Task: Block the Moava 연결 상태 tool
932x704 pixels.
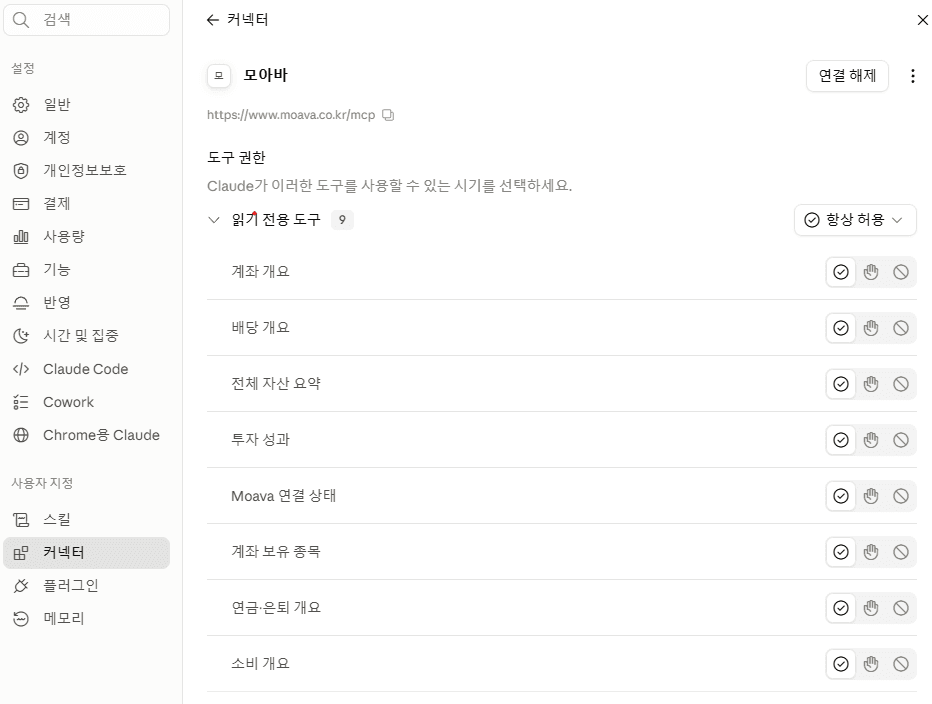Action: pyautogui.click(x=900, y=496)
